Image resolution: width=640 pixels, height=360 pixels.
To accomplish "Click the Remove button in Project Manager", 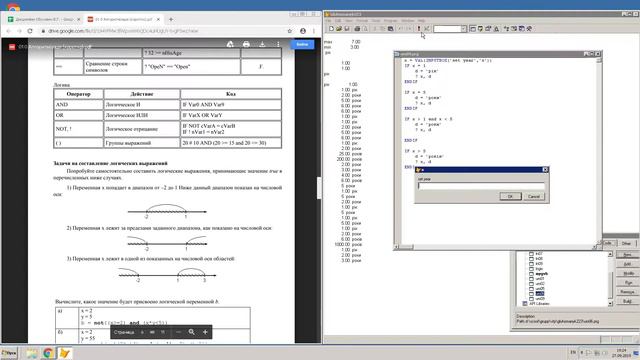I will click(x=627, y=292).
